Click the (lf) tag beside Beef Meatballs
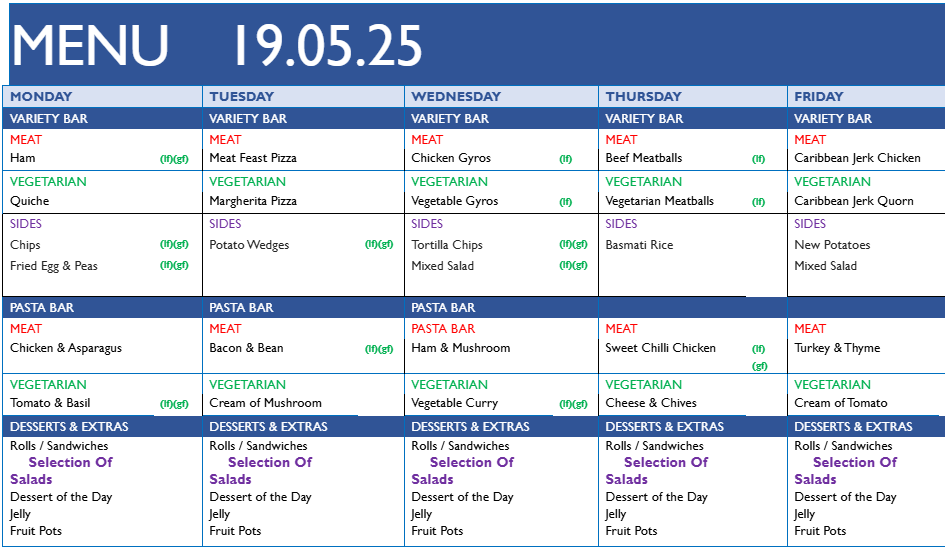 (x=758, y=159)
